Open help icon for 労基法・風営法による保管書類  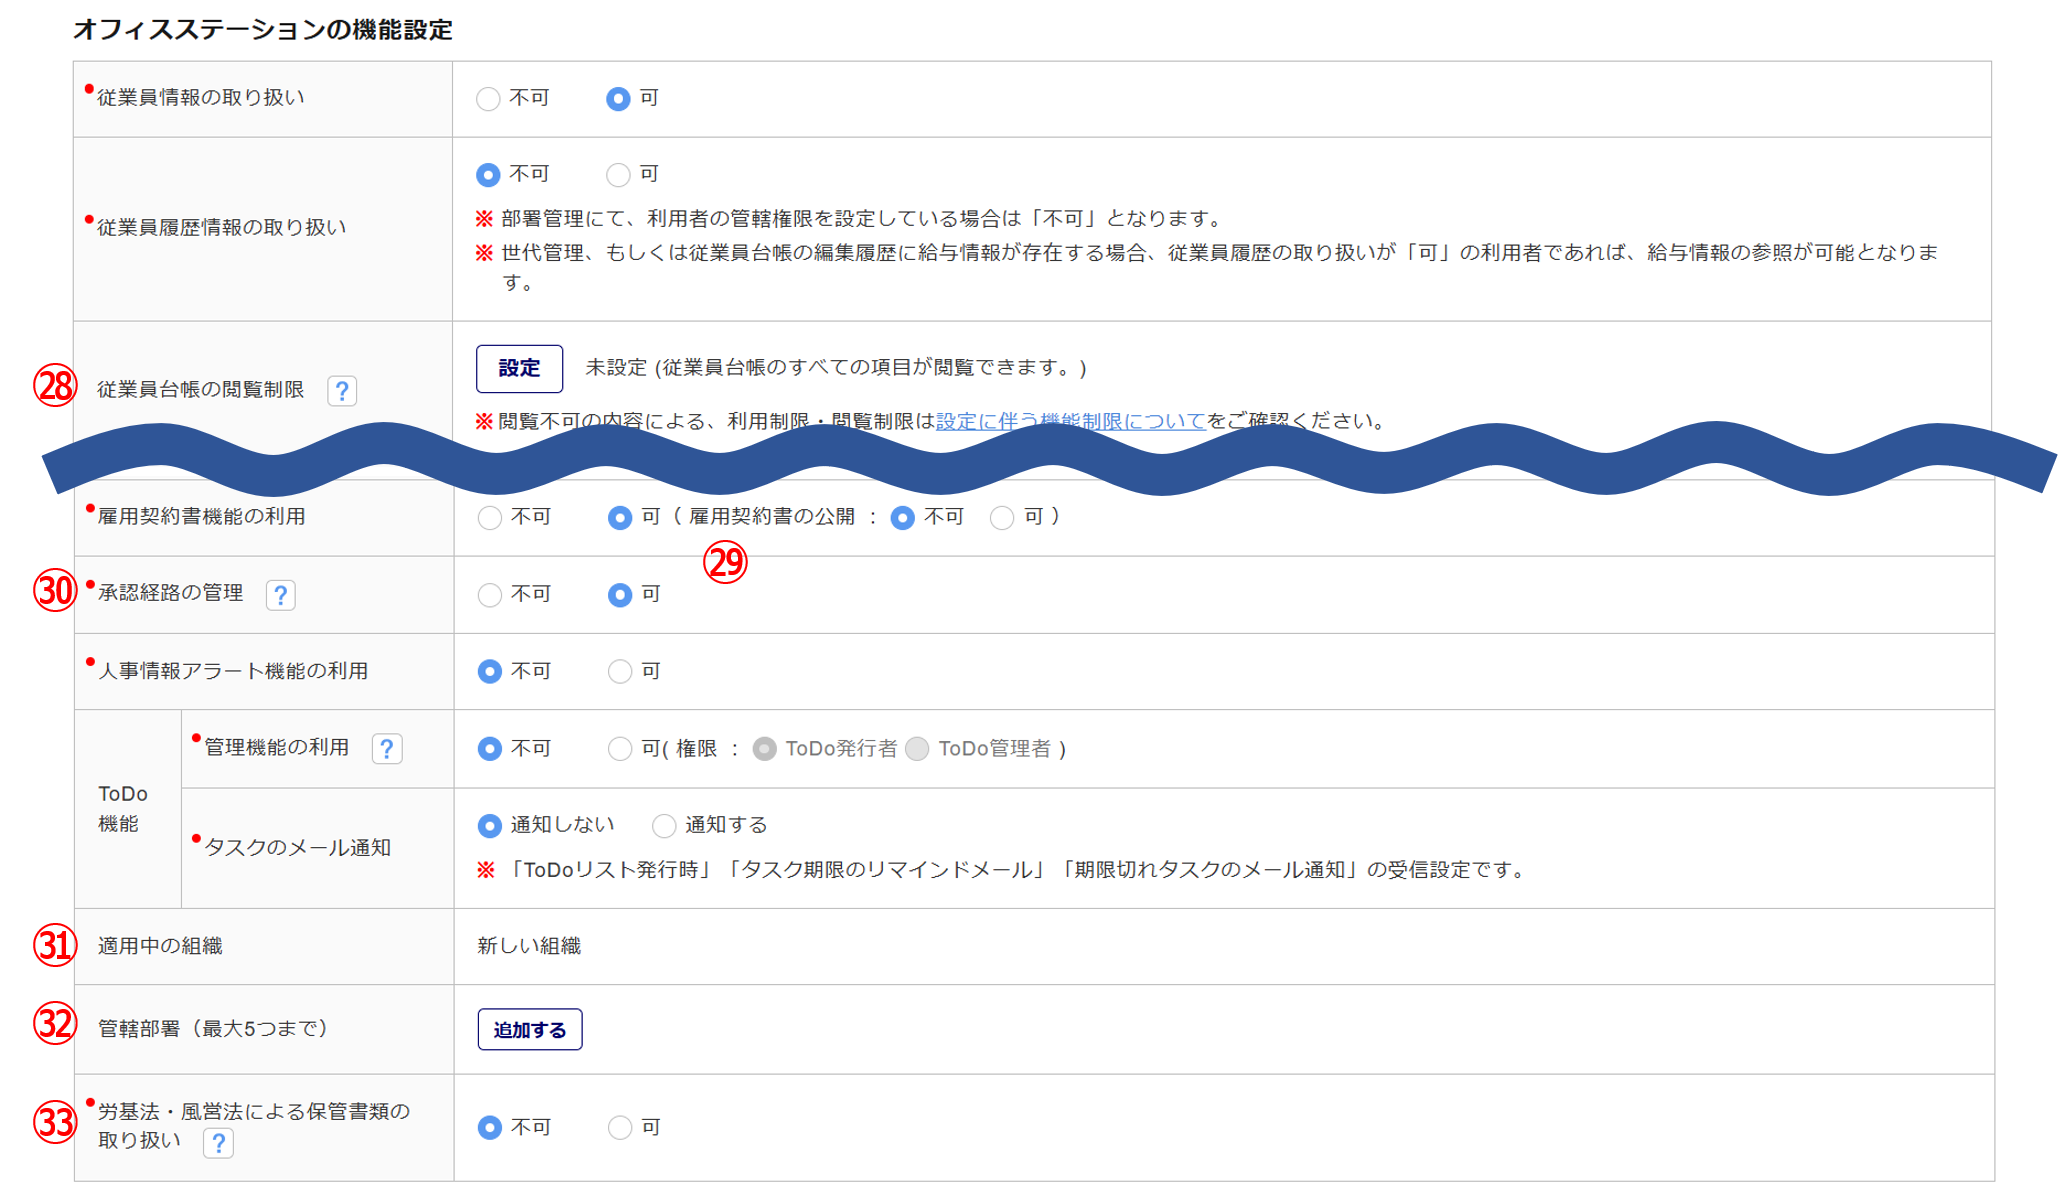(x=218, y=1142)
